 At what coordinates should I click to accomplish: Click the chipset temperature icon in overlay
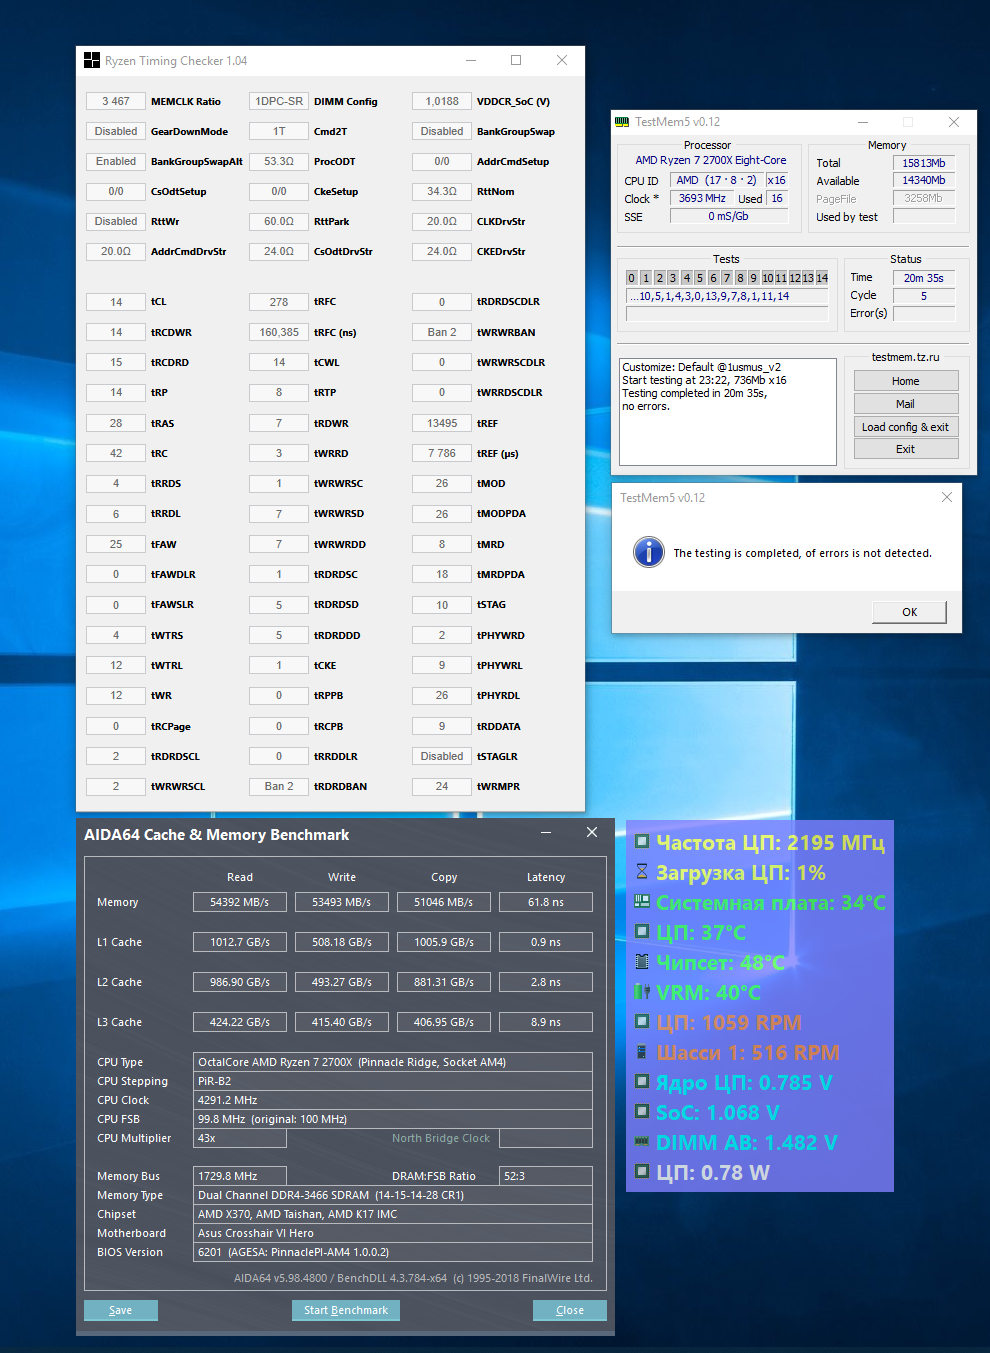click(x=642, y=962)
